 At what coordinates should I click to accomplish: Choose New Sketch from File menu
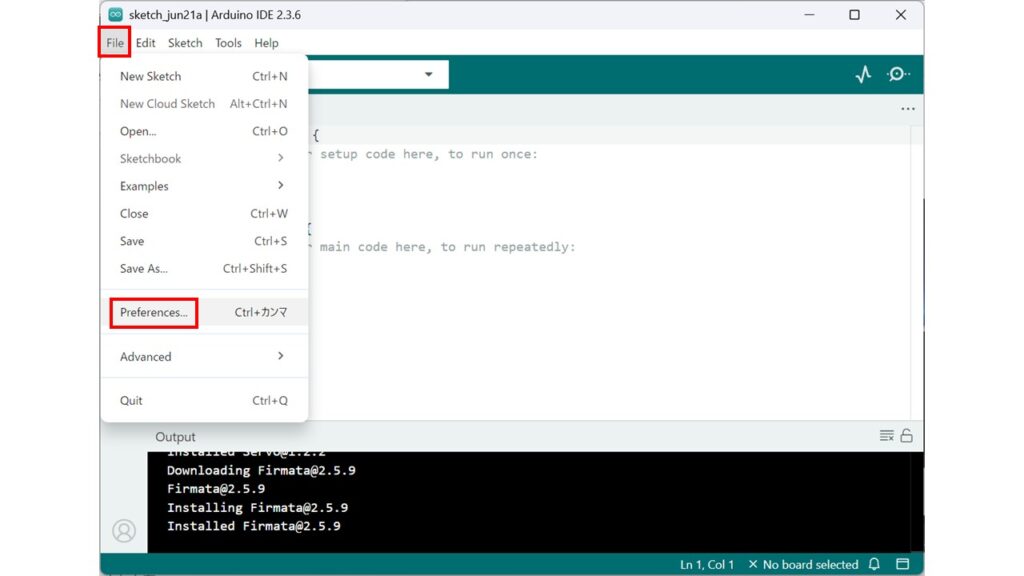click(x=203, y=76)
